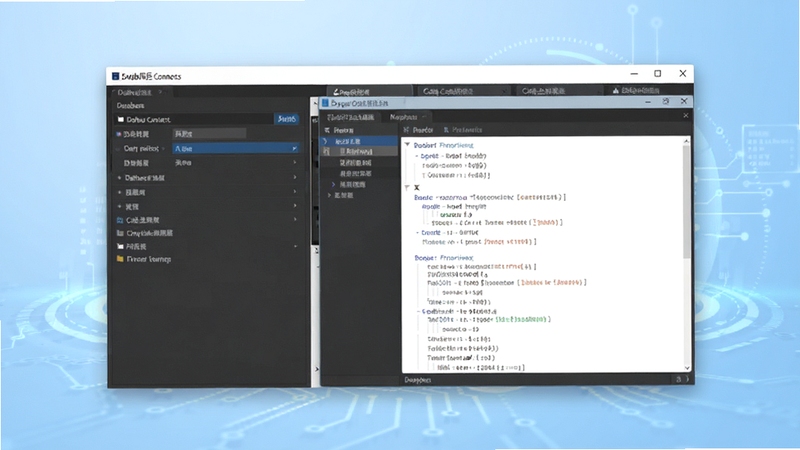Select the gray highlighted tree row below blue one
This screenshot has height=450, width=800.
pyautogui.click(x=360, y=152)
